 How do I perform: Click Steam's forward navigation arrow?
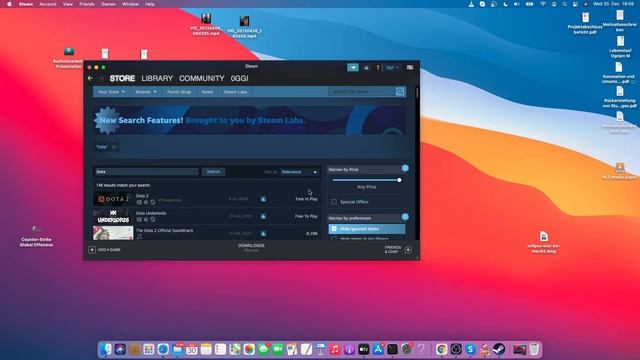(101, 78)
